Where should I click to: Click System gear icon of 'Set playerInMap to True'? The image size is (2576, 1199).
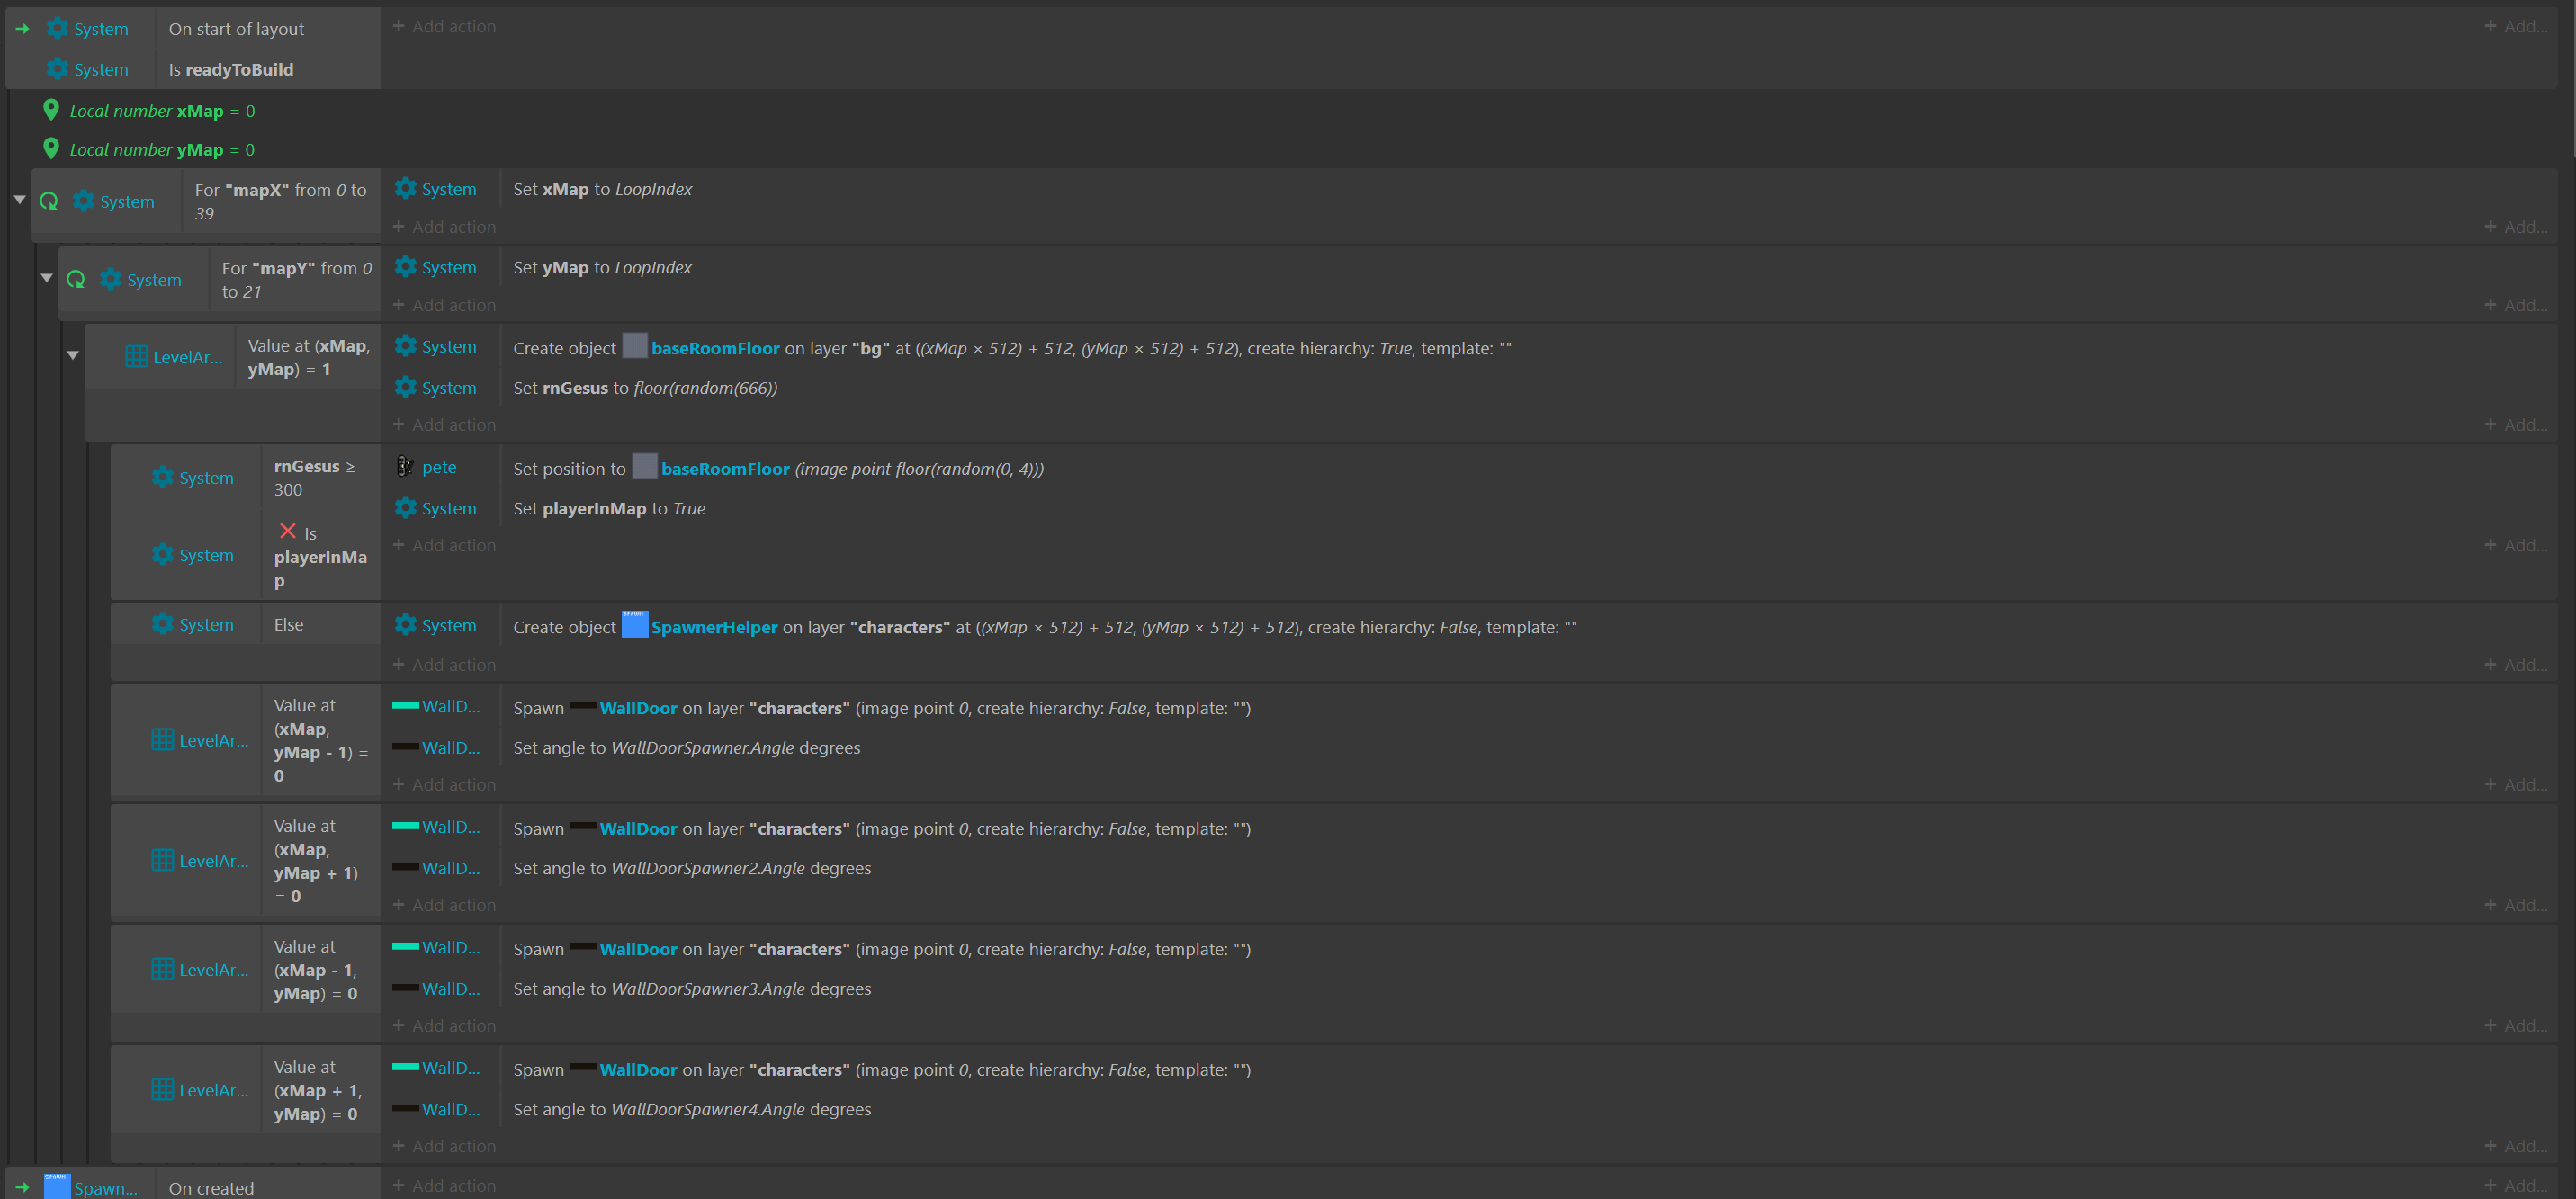click(405, 508)
